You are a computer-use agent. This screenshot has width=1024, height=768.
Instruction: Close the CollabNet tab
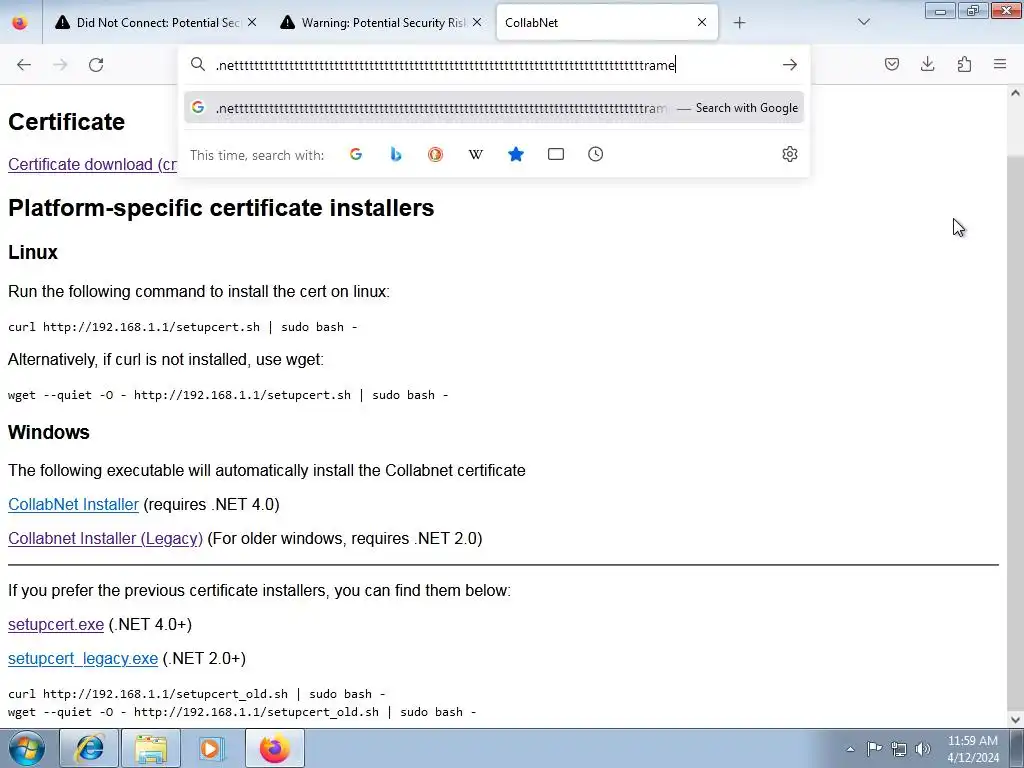coord(702,22)
